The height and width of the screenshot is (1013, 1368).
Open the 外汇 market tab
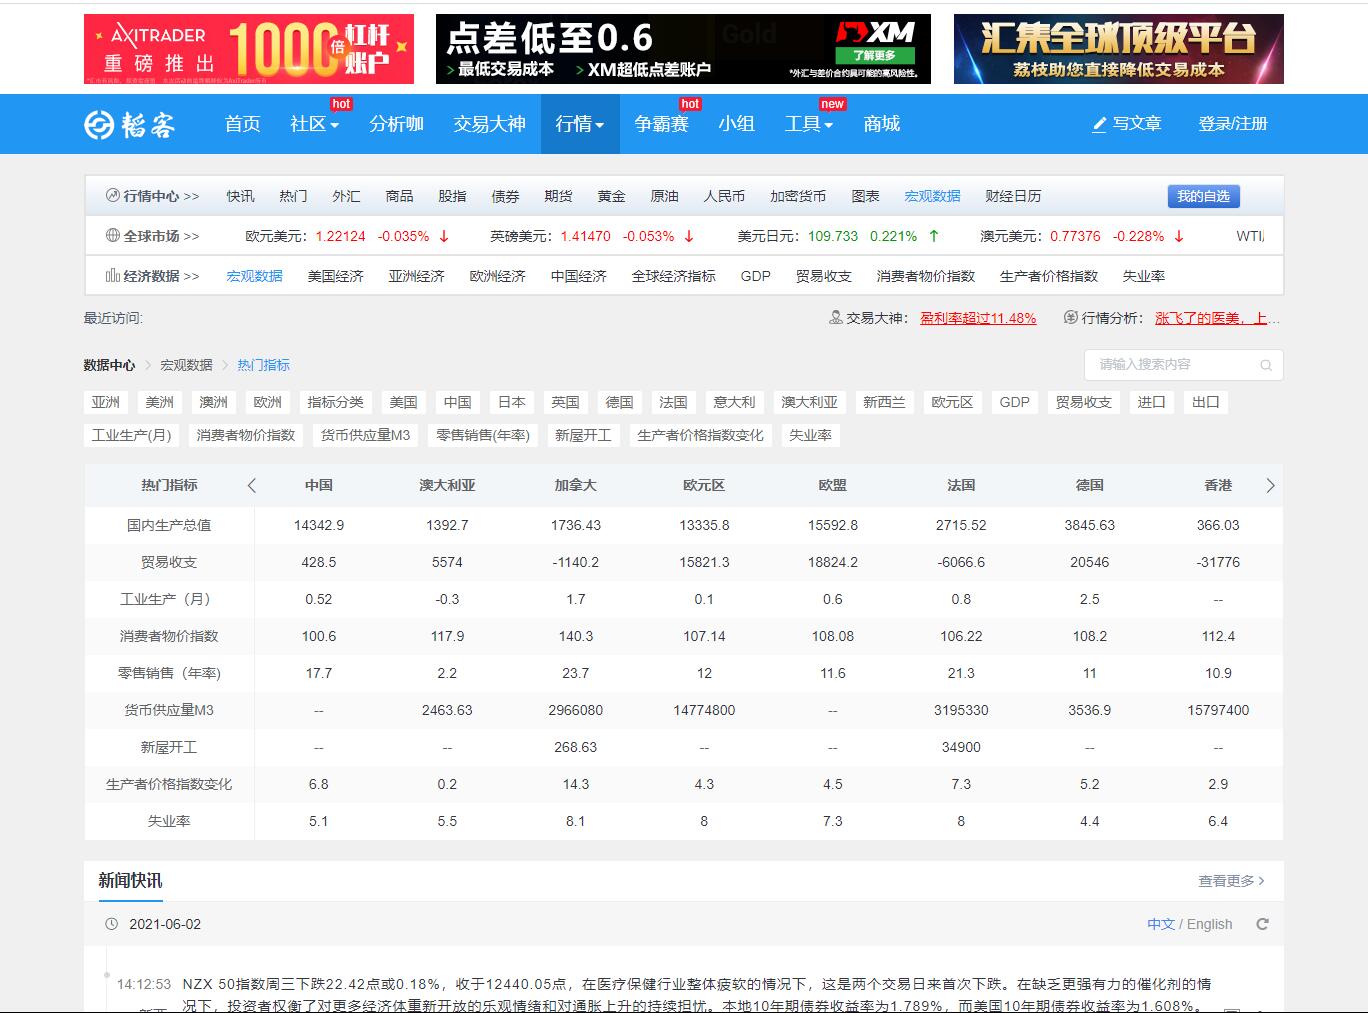pyautogui.click(x=346, y=196)
